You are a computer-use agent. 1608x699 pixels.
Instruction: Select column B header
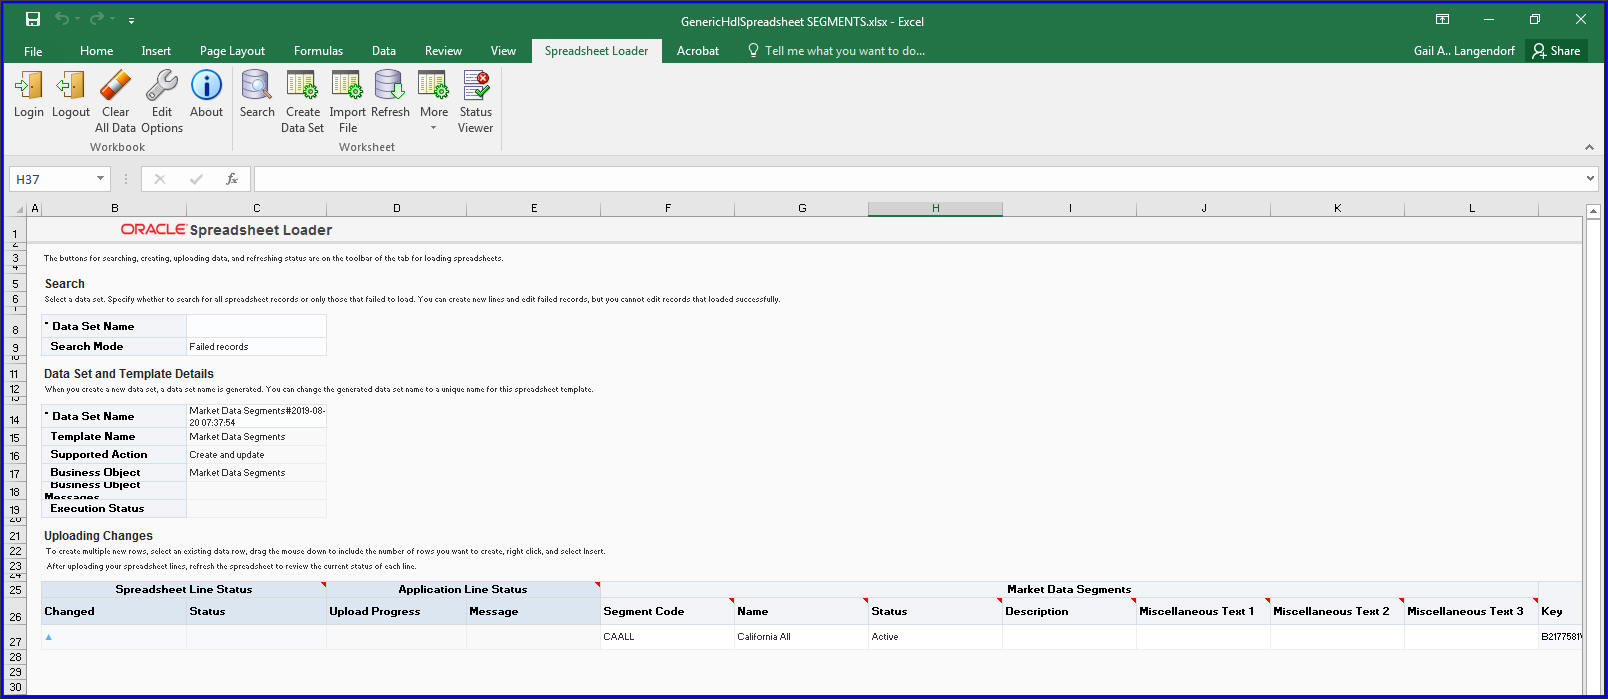(x=114, y=209)
